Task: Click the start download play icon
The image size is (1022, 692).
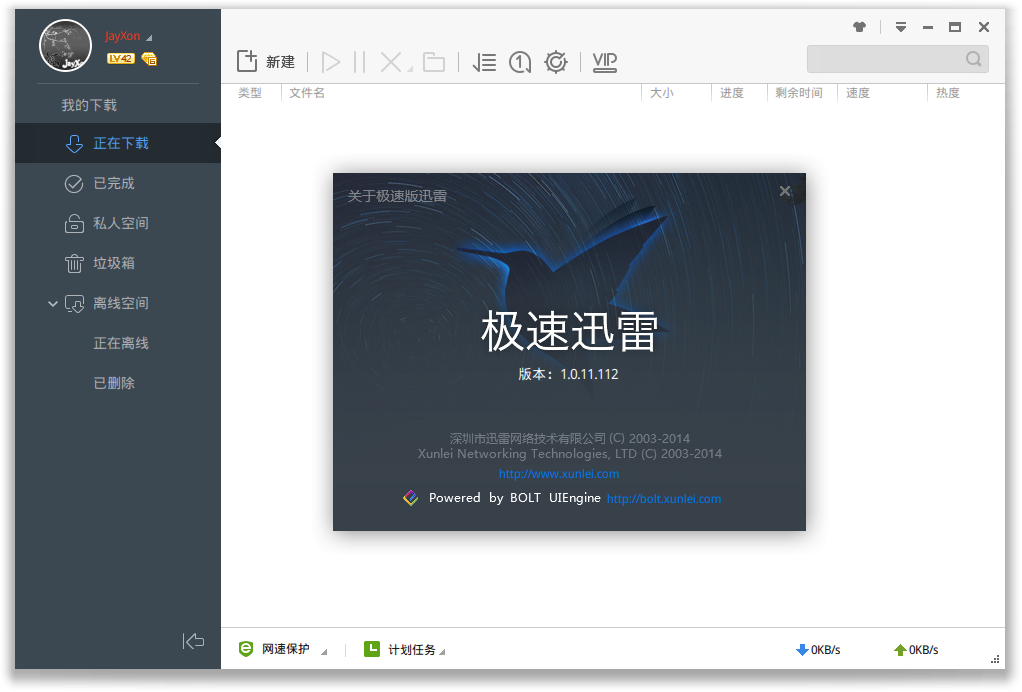Action: pos(331,62)
